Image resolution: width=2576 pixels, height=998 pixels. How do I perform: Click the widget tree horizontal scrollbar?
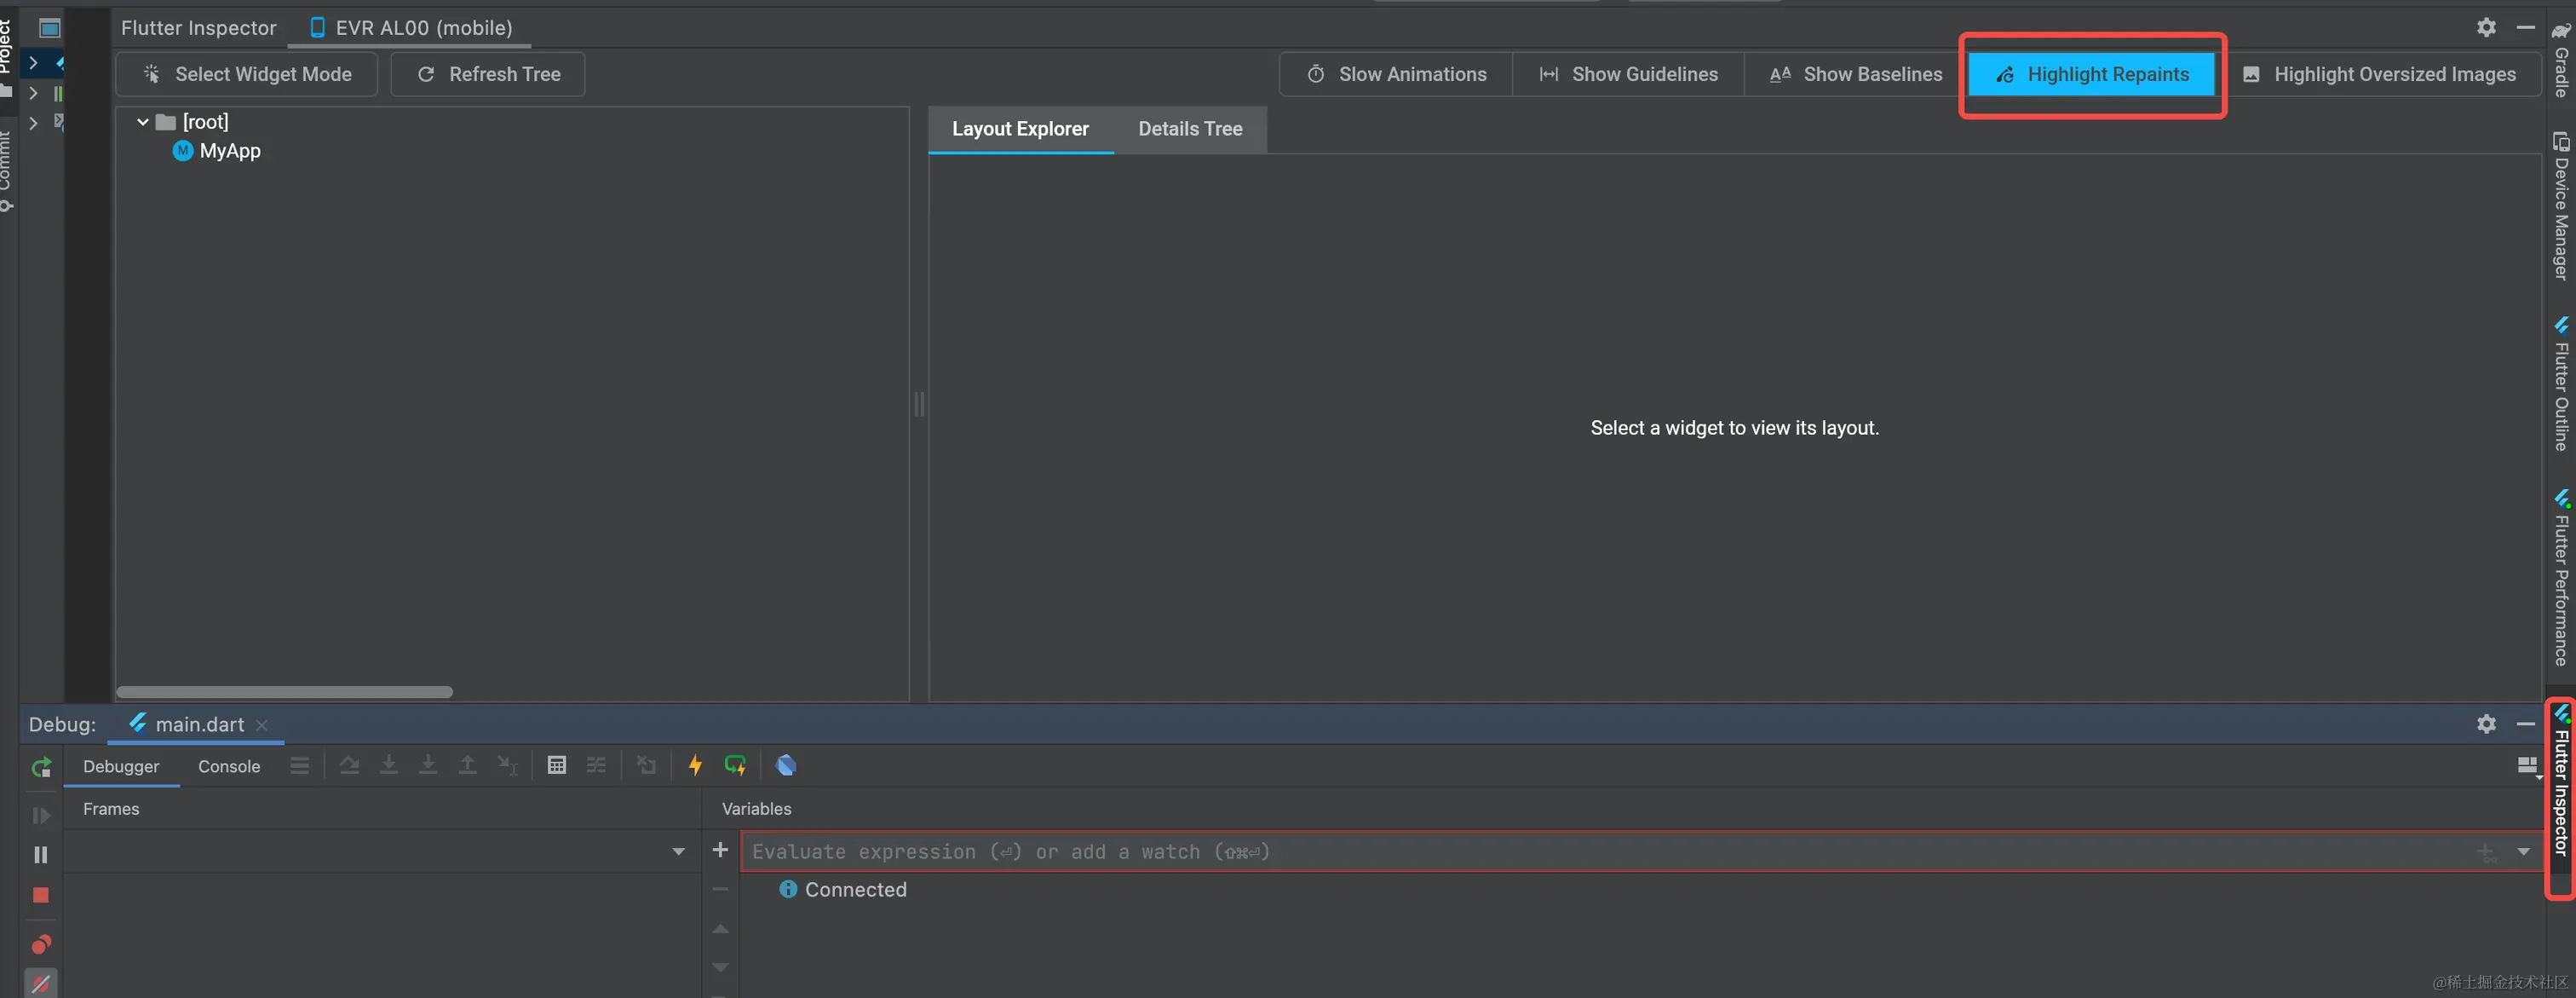(285, 692)
